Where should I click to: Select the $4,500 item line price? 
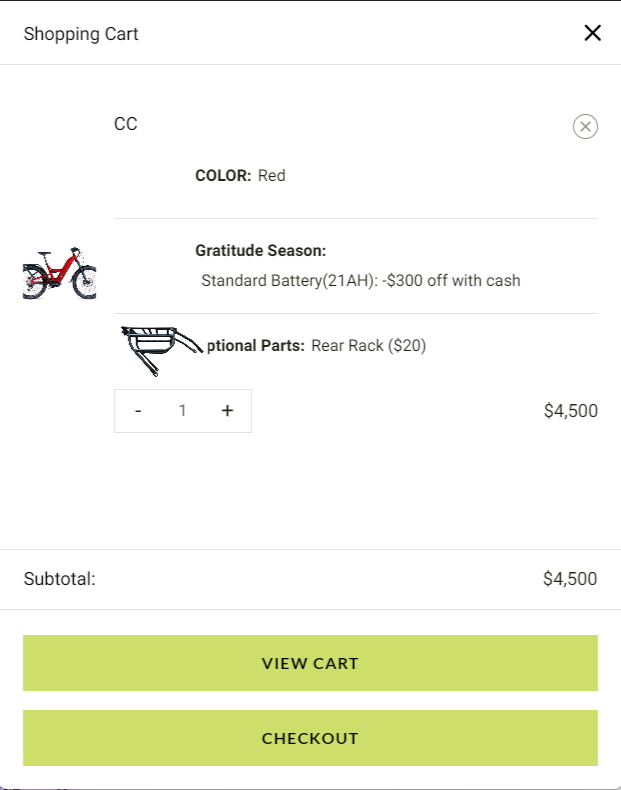571,411
